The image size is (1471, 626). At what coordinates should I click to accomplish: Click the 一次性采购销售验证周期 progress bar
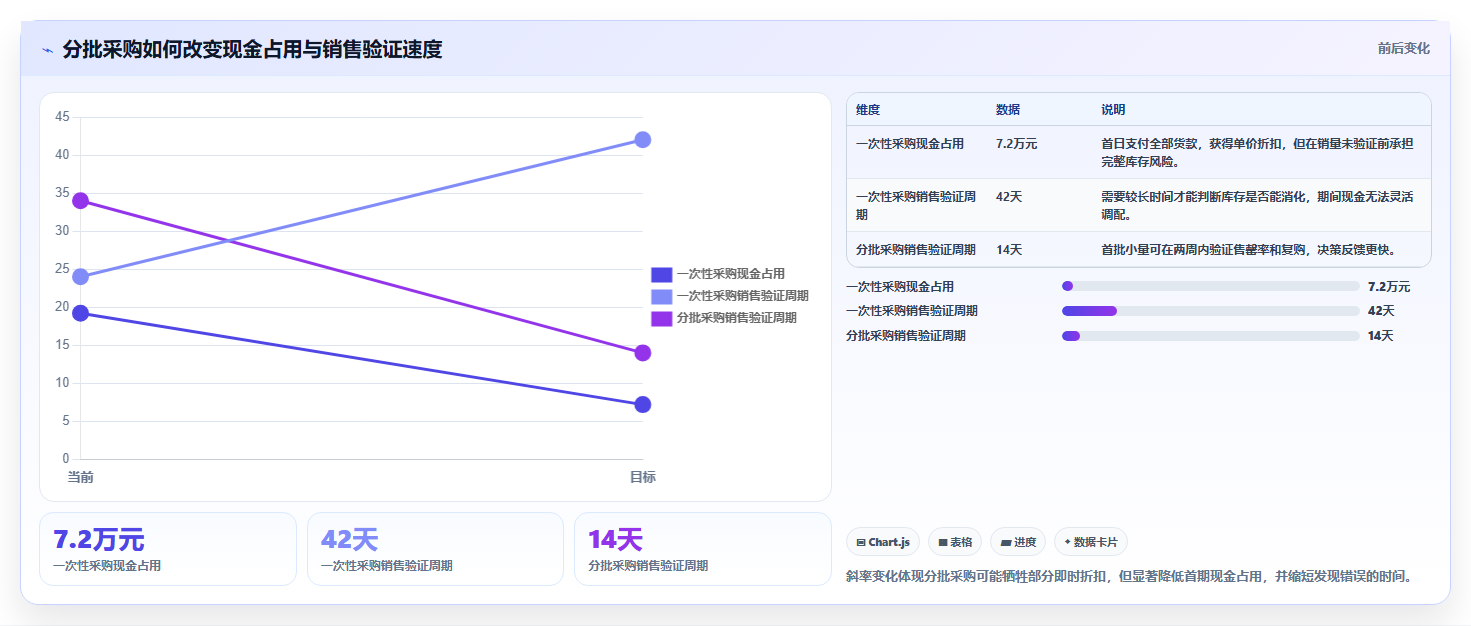point(1211,311)
